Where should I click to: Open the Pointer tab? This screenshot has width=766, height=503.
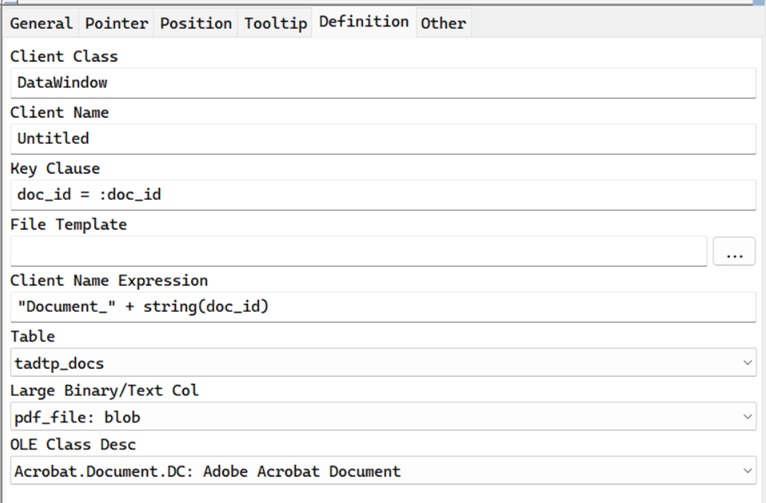click(x=116, y=23)
